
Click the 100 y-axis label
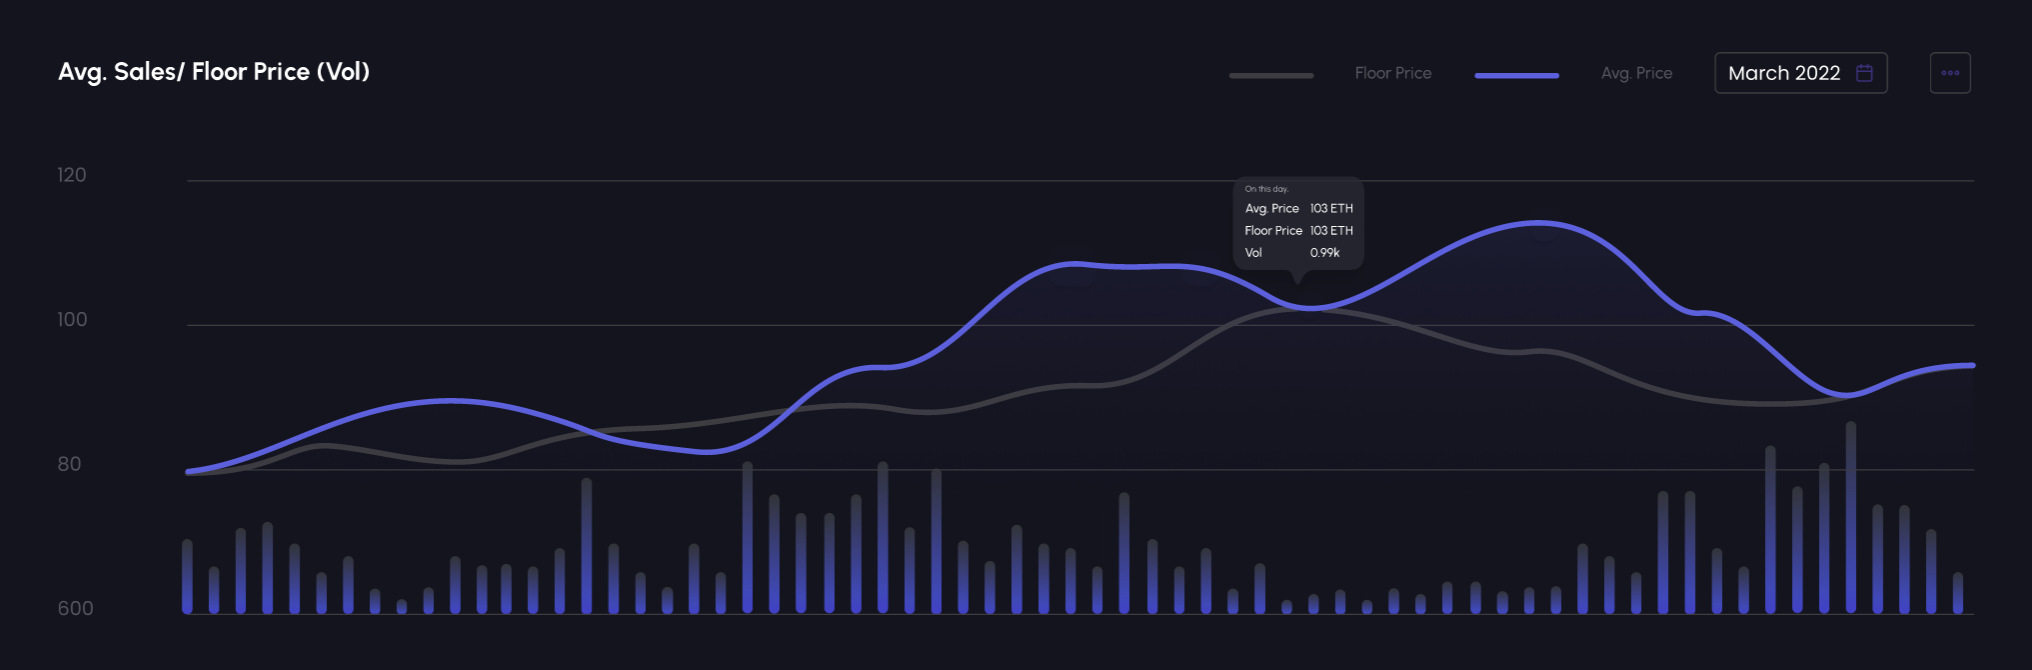[x=72, y=319]
